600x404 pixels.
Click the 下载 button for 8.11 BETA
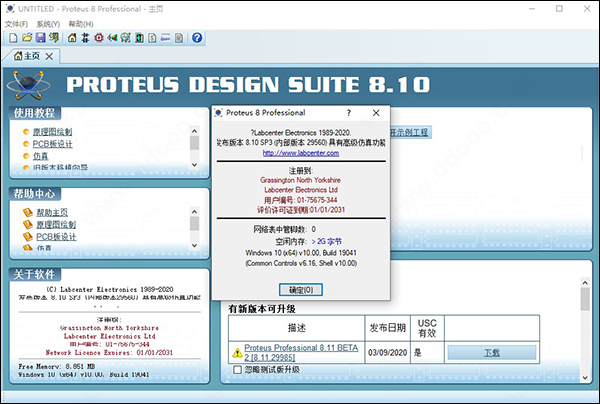pyautogui.click(x=493, y=352)
